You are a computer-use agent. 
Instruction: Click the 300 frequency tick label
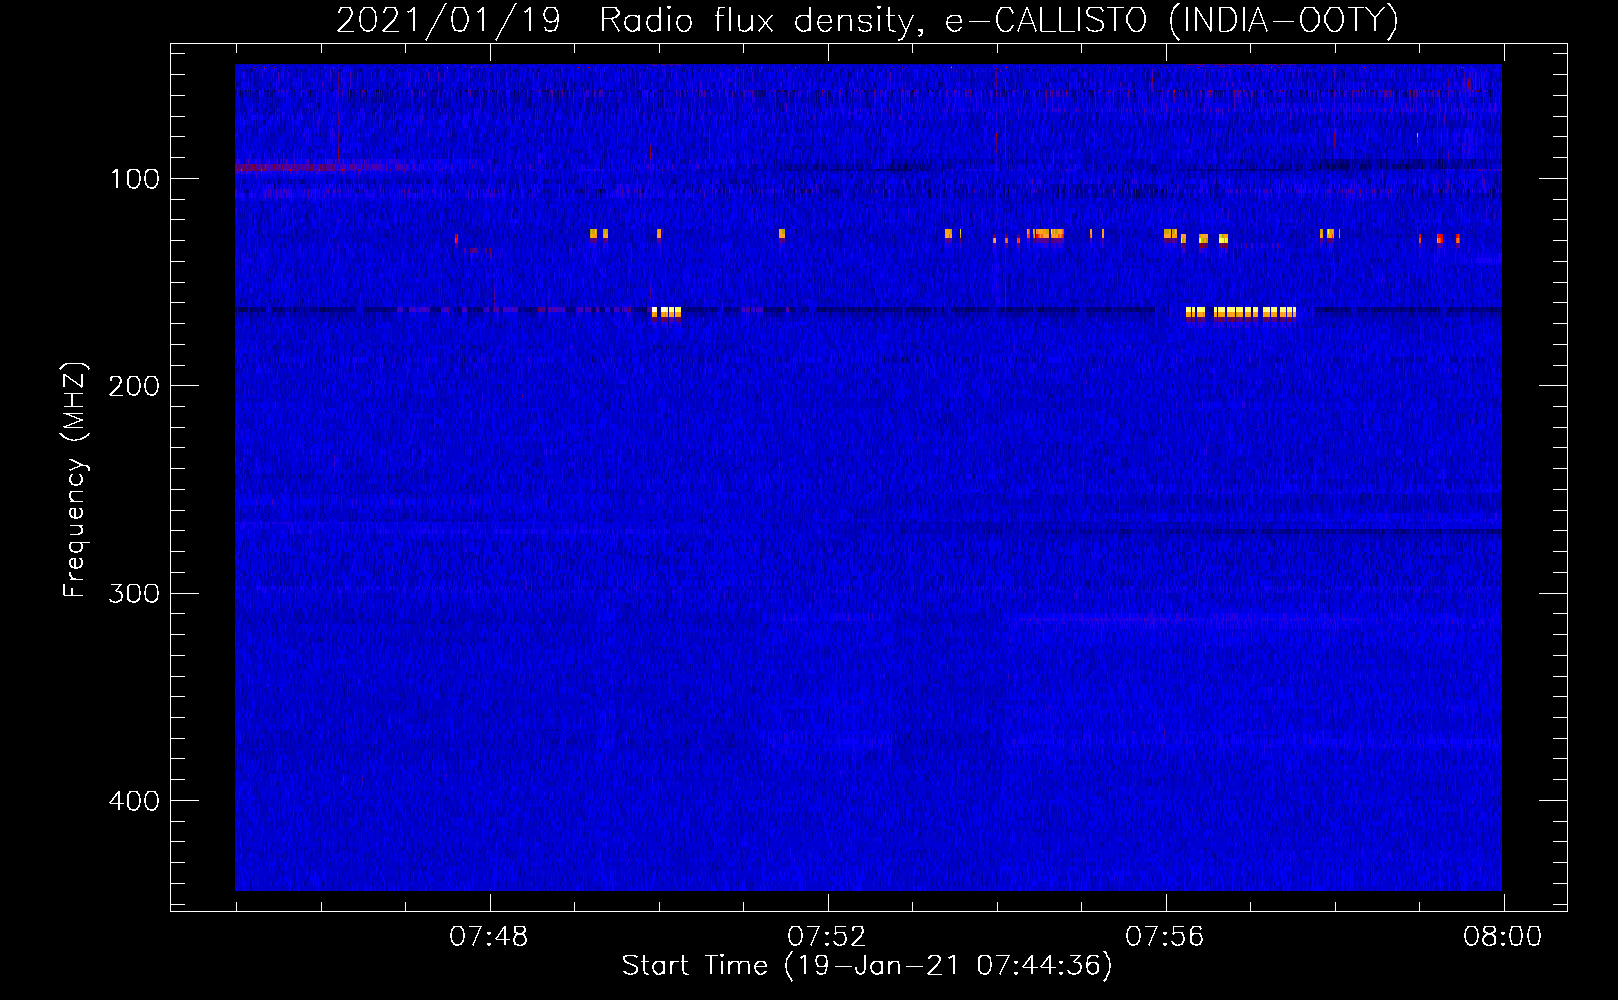[135, 594]
